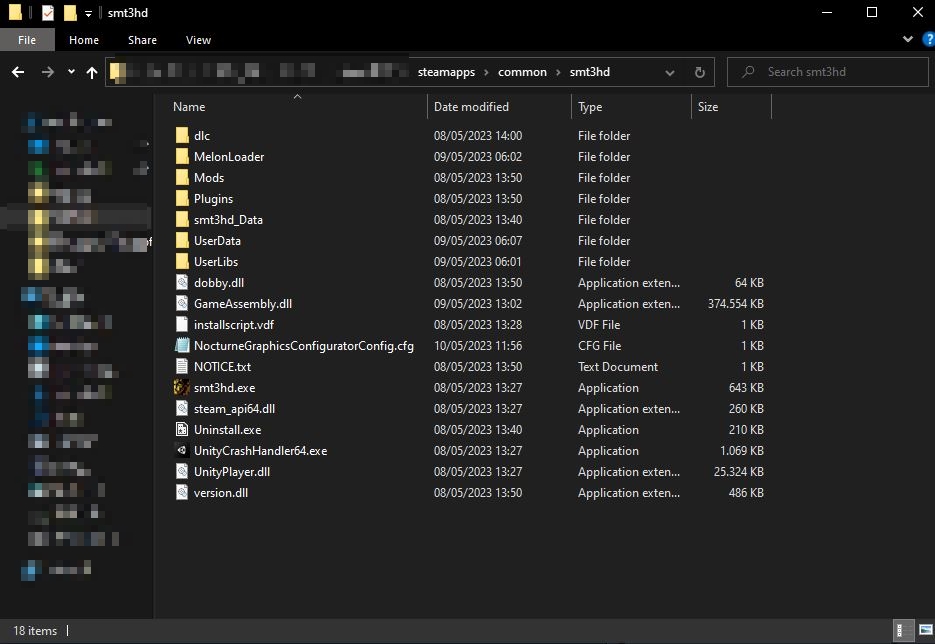Viewport: 935px width, 644px height.
Task: Switch to large icons view layout
Action: (x=925, y=630)
